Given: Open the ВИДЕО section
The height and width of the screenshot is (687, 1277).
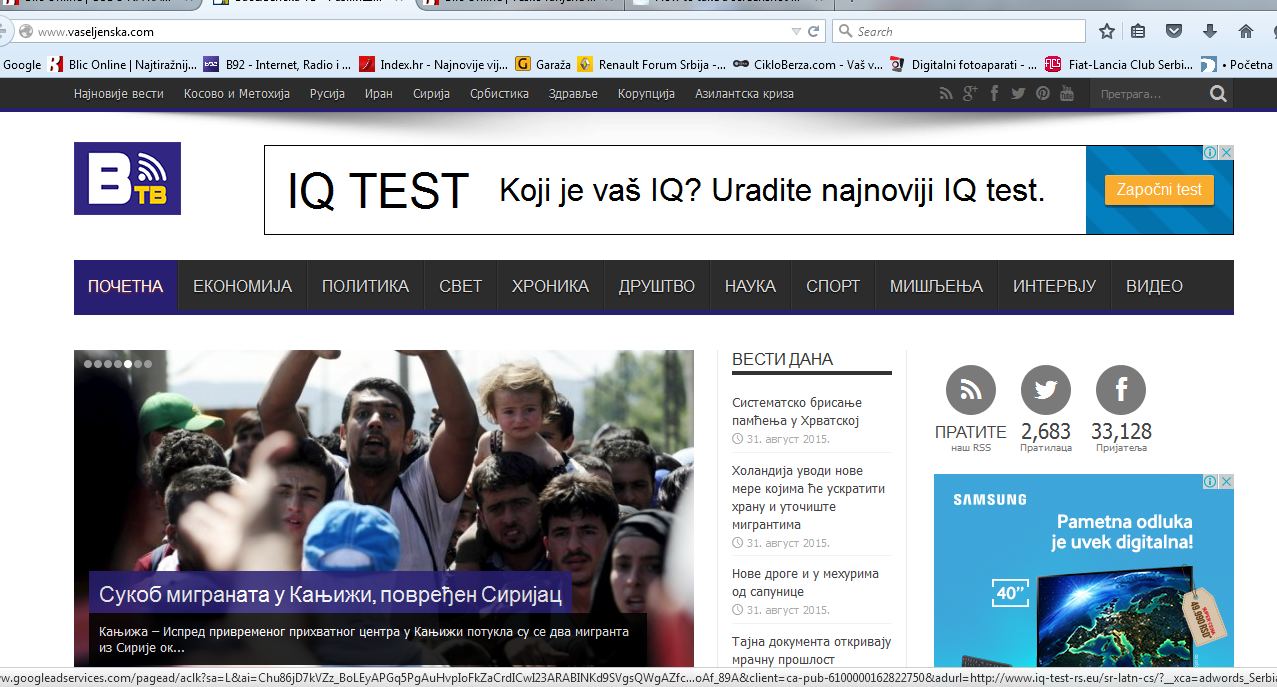Looking at the screenshot, I should coord(1155,287).
